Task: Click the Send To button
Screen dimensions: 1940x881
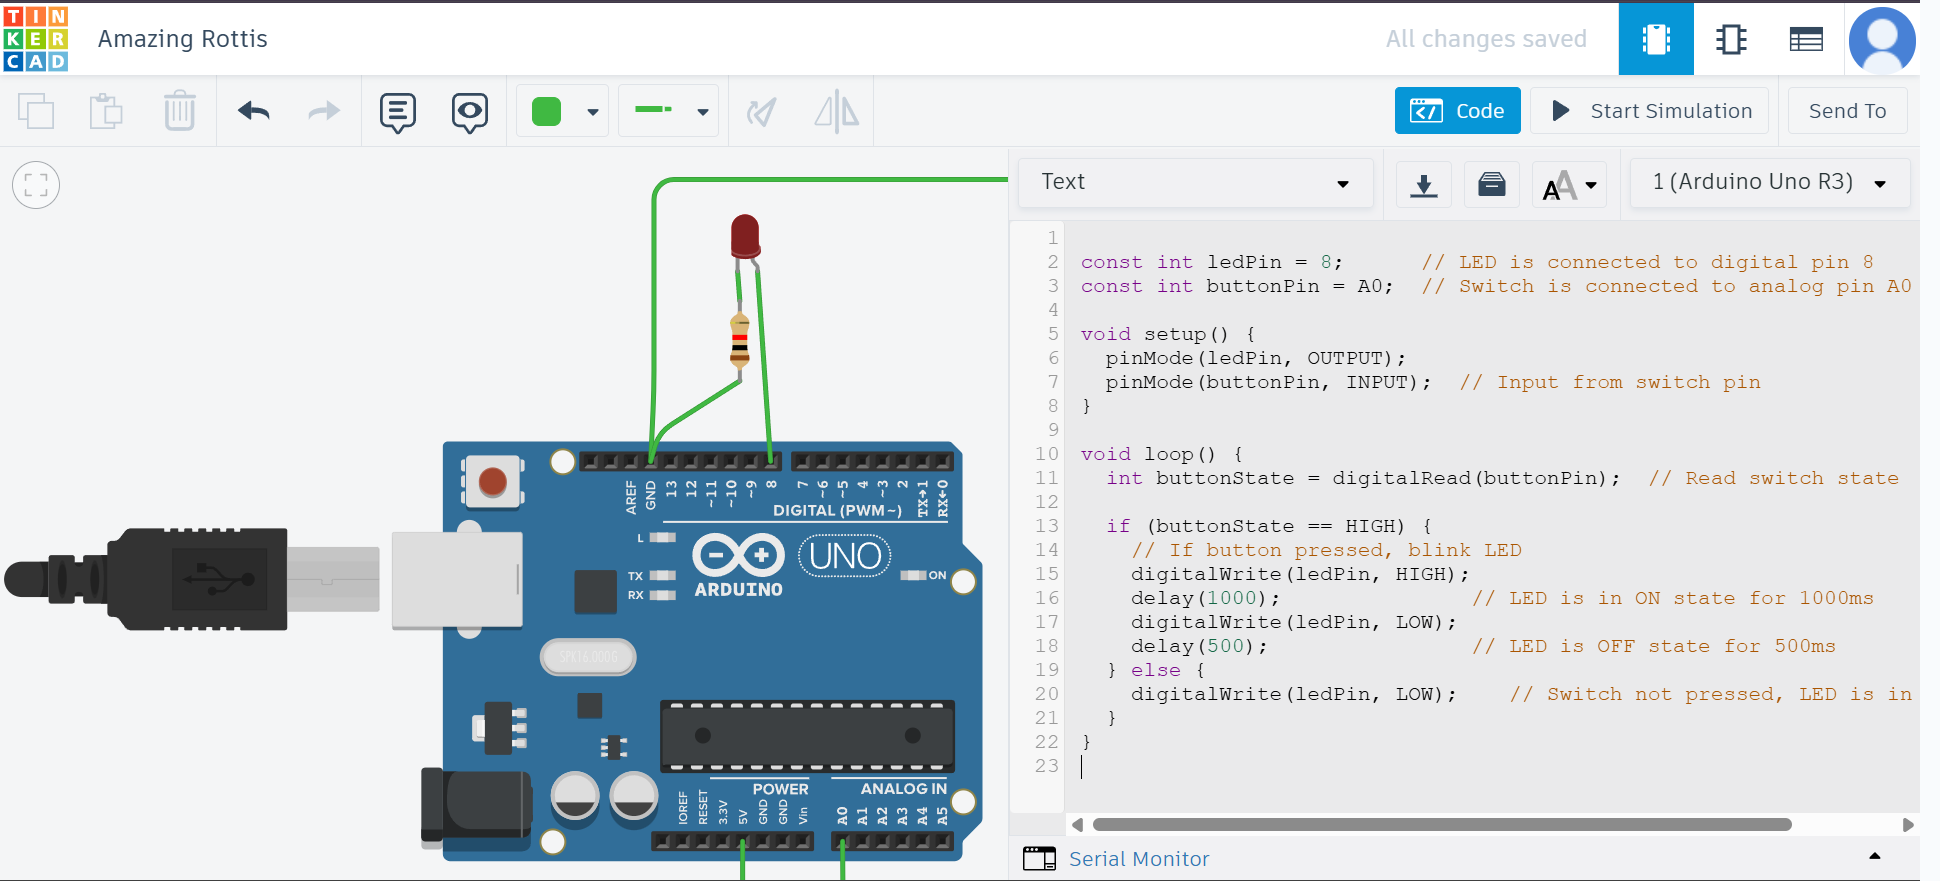Action: point(1847,111)
